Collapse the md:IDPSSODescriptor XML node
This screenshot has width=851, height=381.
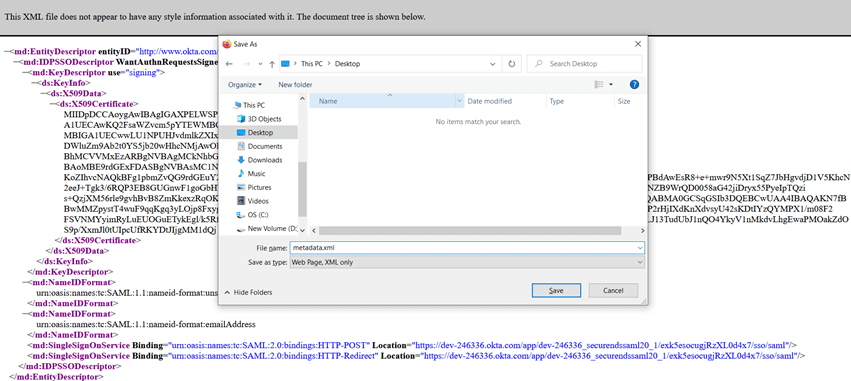(15, 62)
